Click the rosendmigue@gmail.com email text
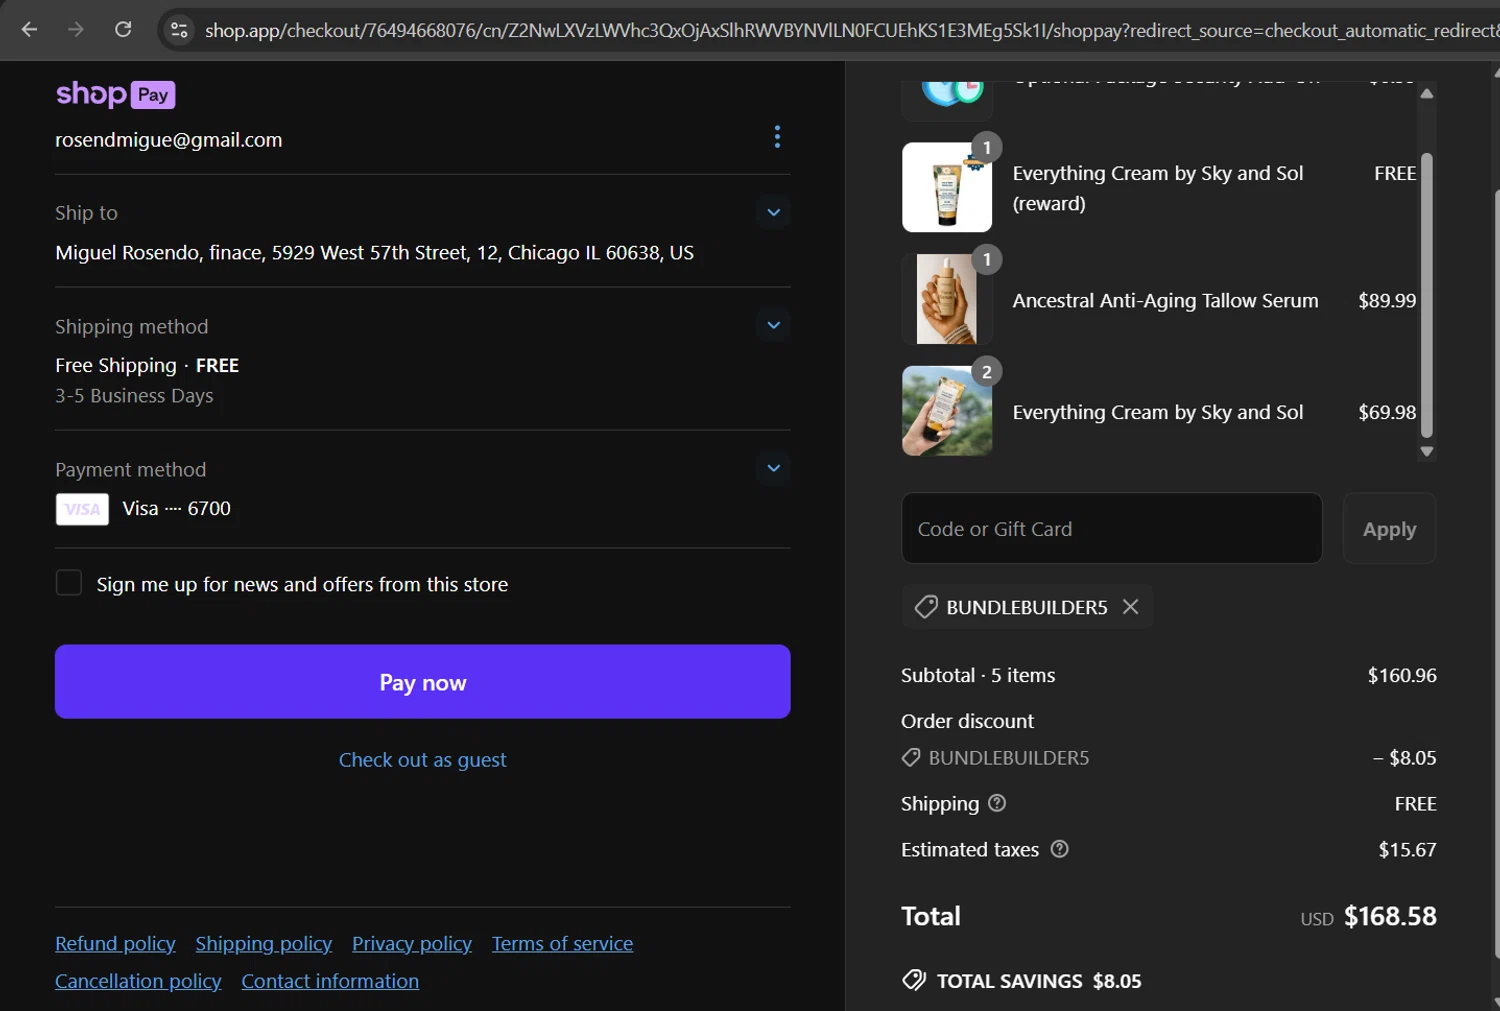This screenshot has width=1500, height=1011. [x=169, y=140]
